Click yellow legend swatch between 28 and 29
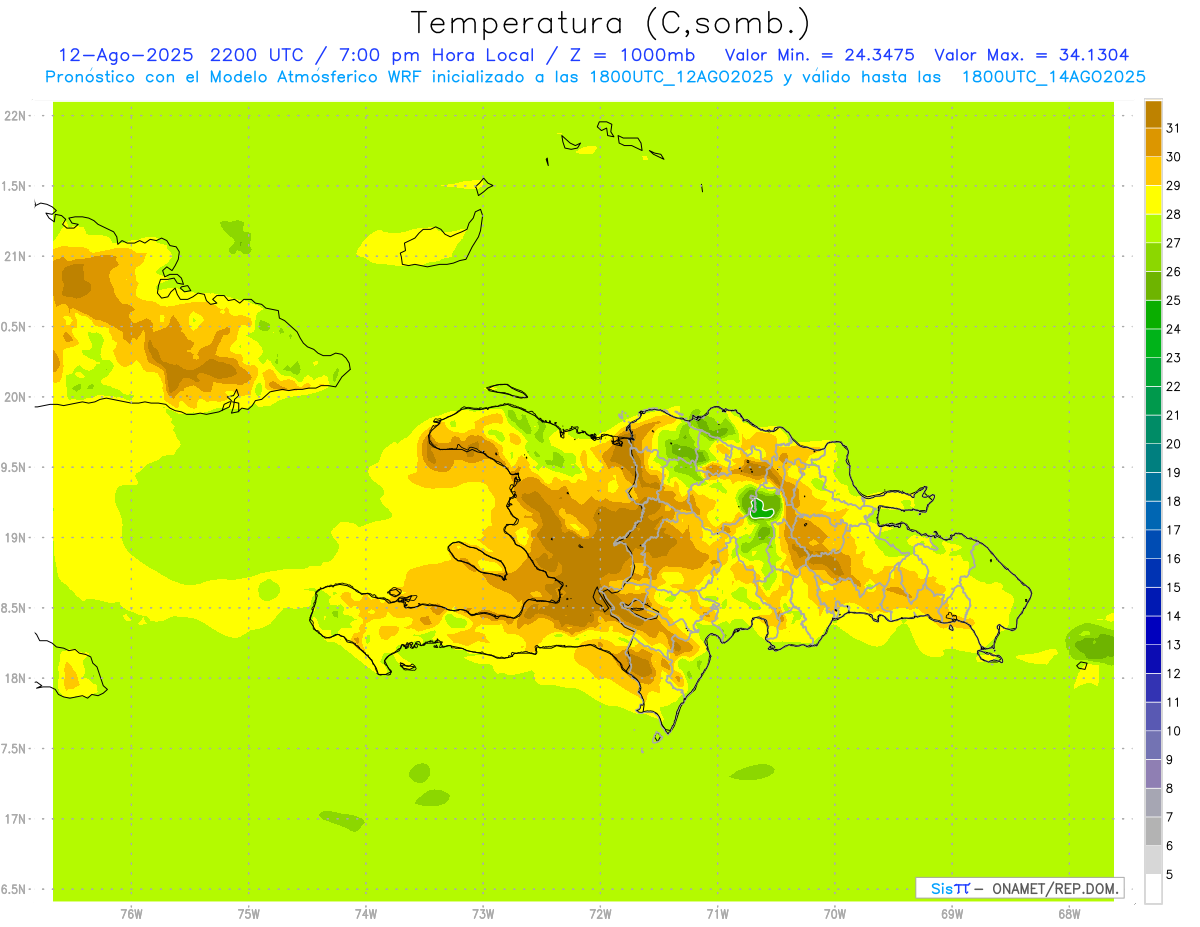This screenshot has height=927, width=1200. click(1153, 200)
